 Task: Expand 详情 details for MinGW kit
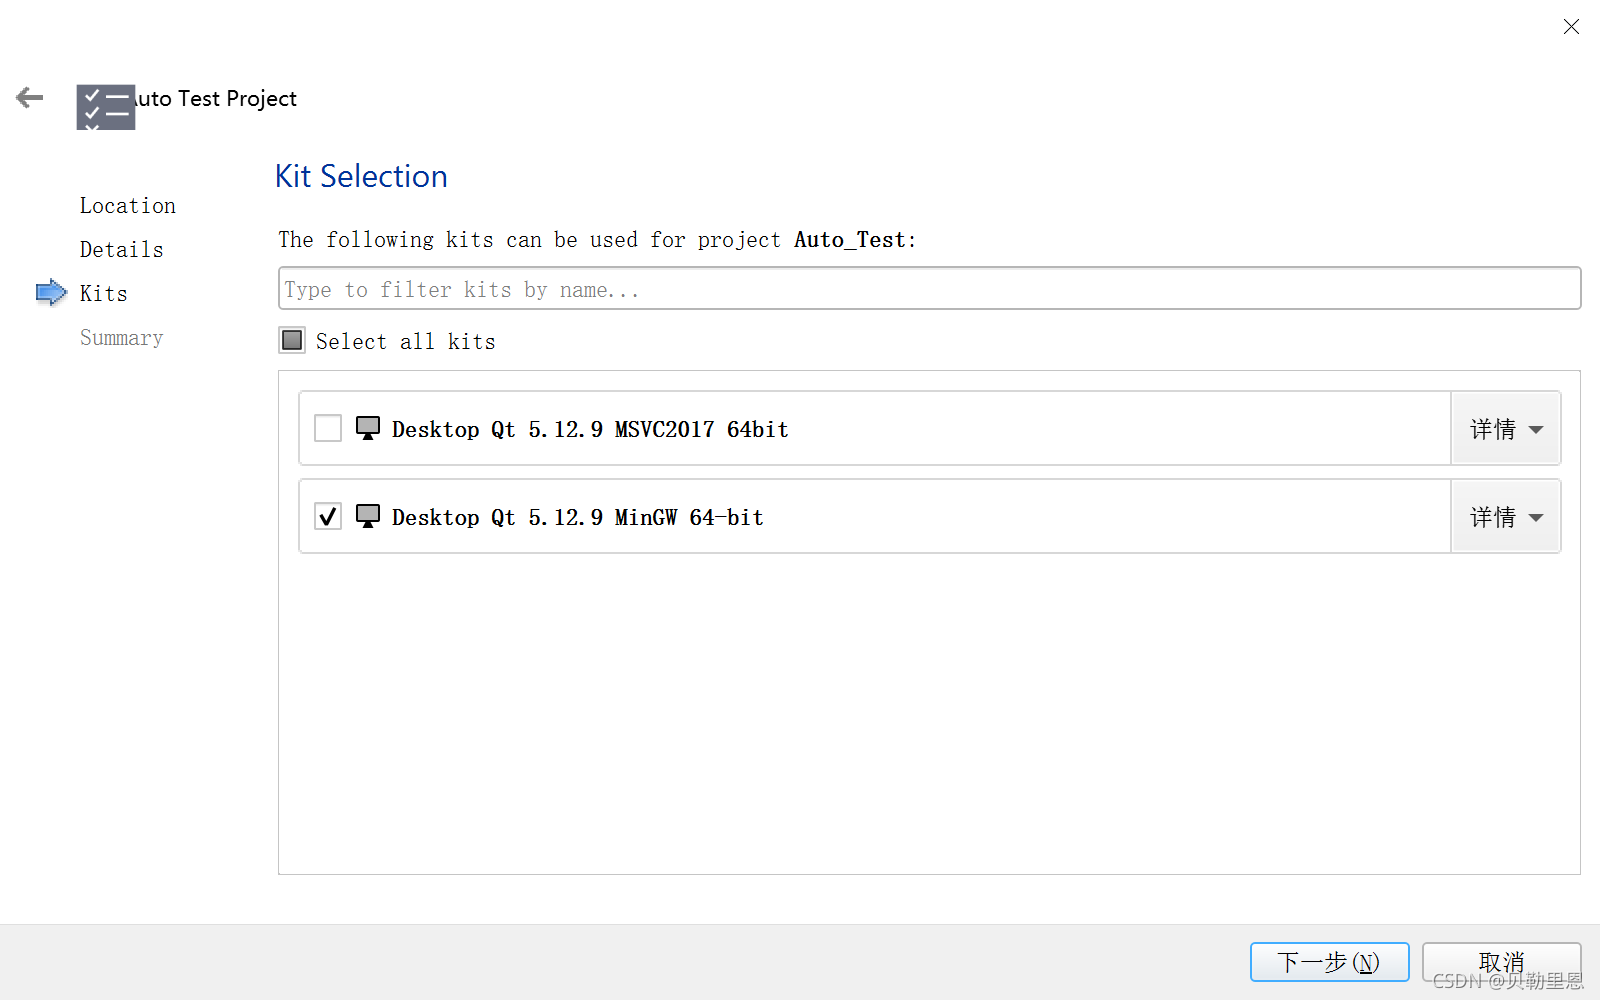[x=1506, y=517]
